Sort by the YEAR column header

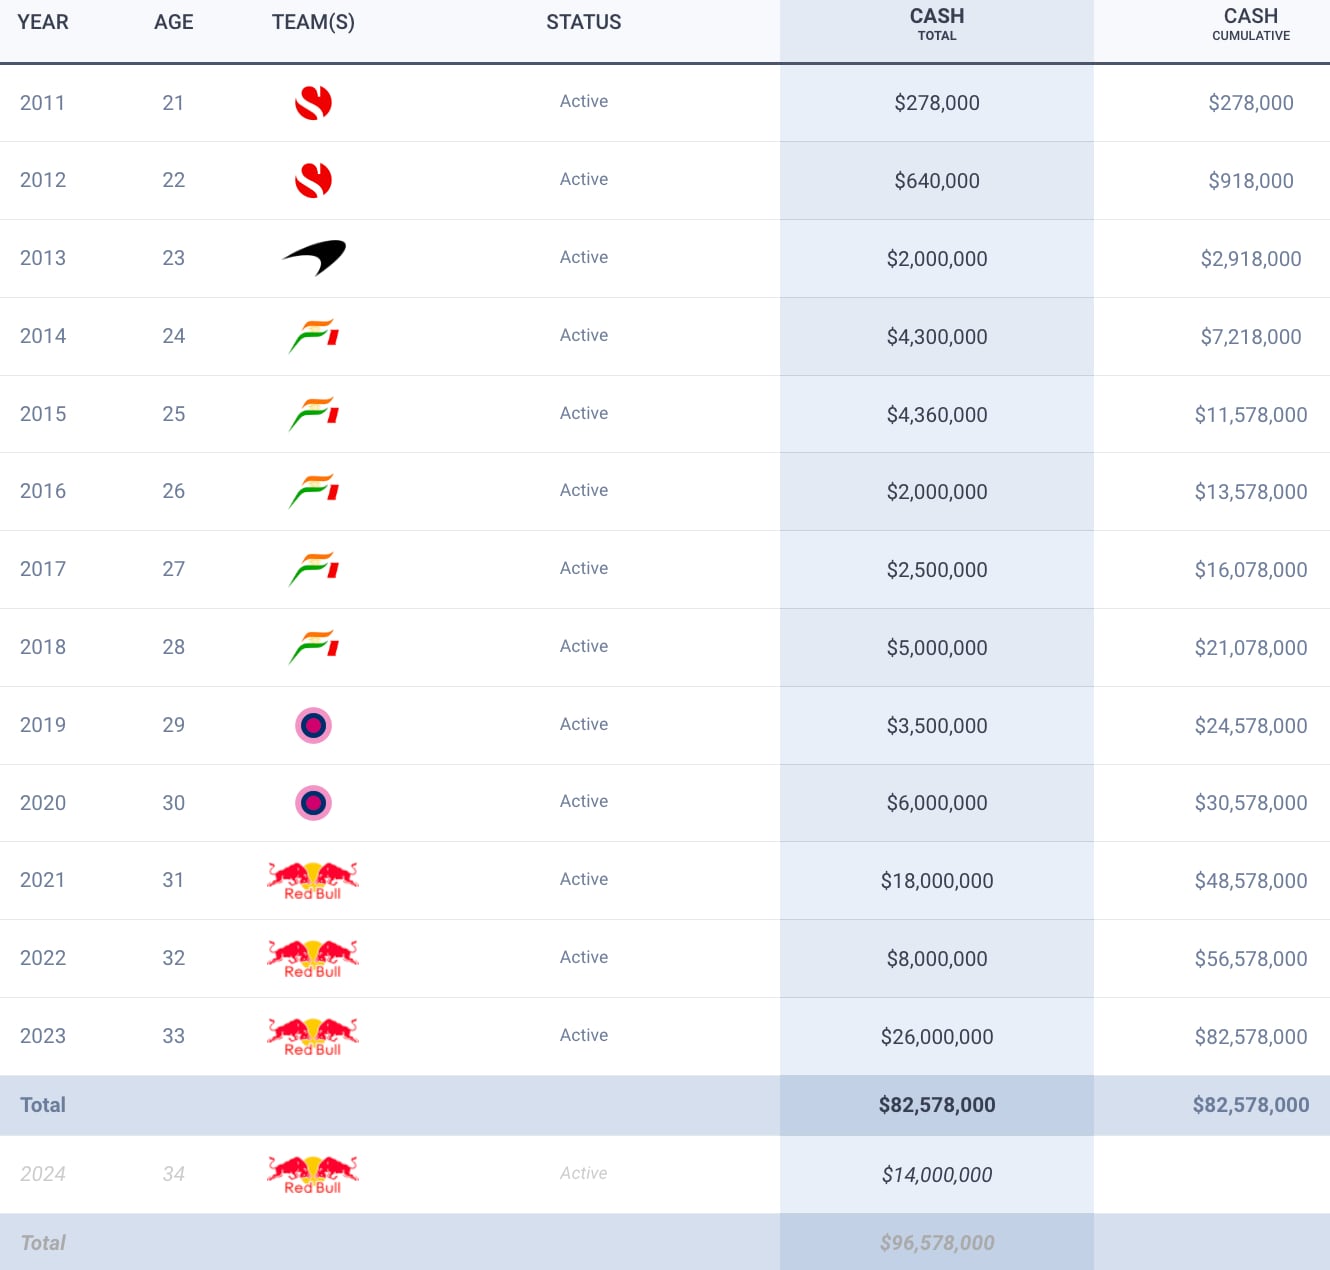[x=43, y=22]
